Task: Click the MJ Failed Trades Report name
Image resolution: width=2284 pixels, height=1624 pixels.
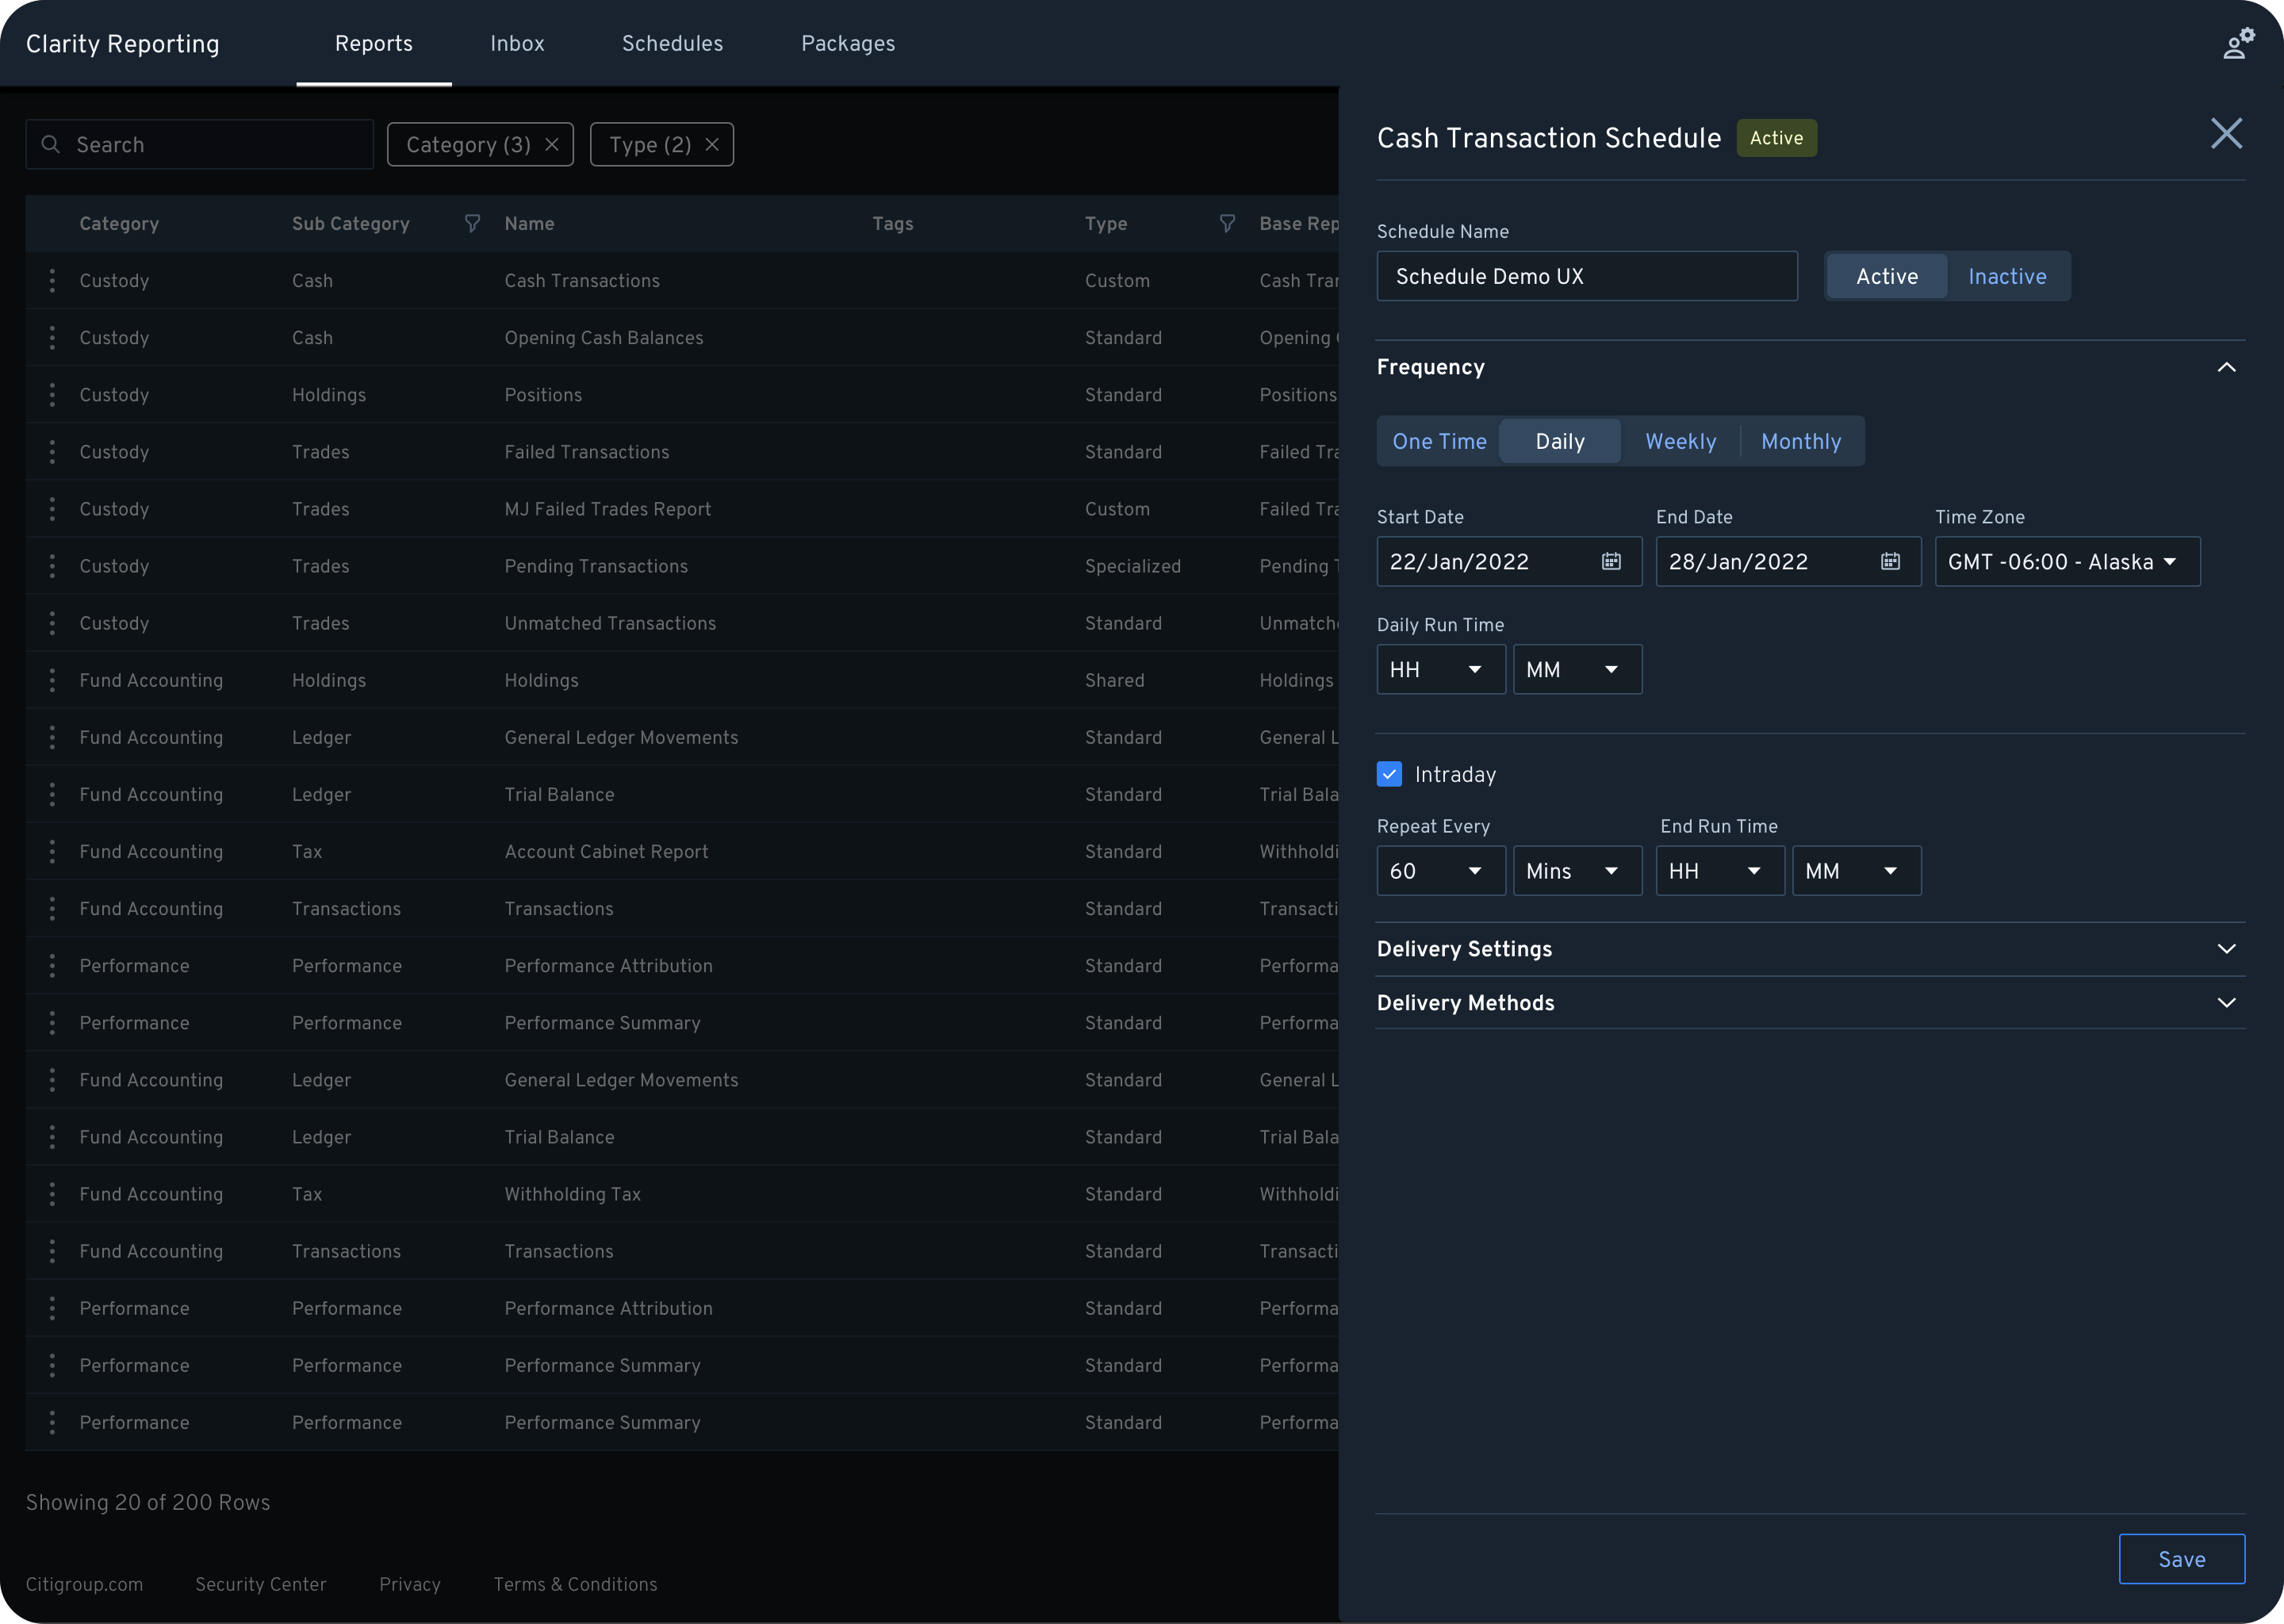Action: pos(608,509)
